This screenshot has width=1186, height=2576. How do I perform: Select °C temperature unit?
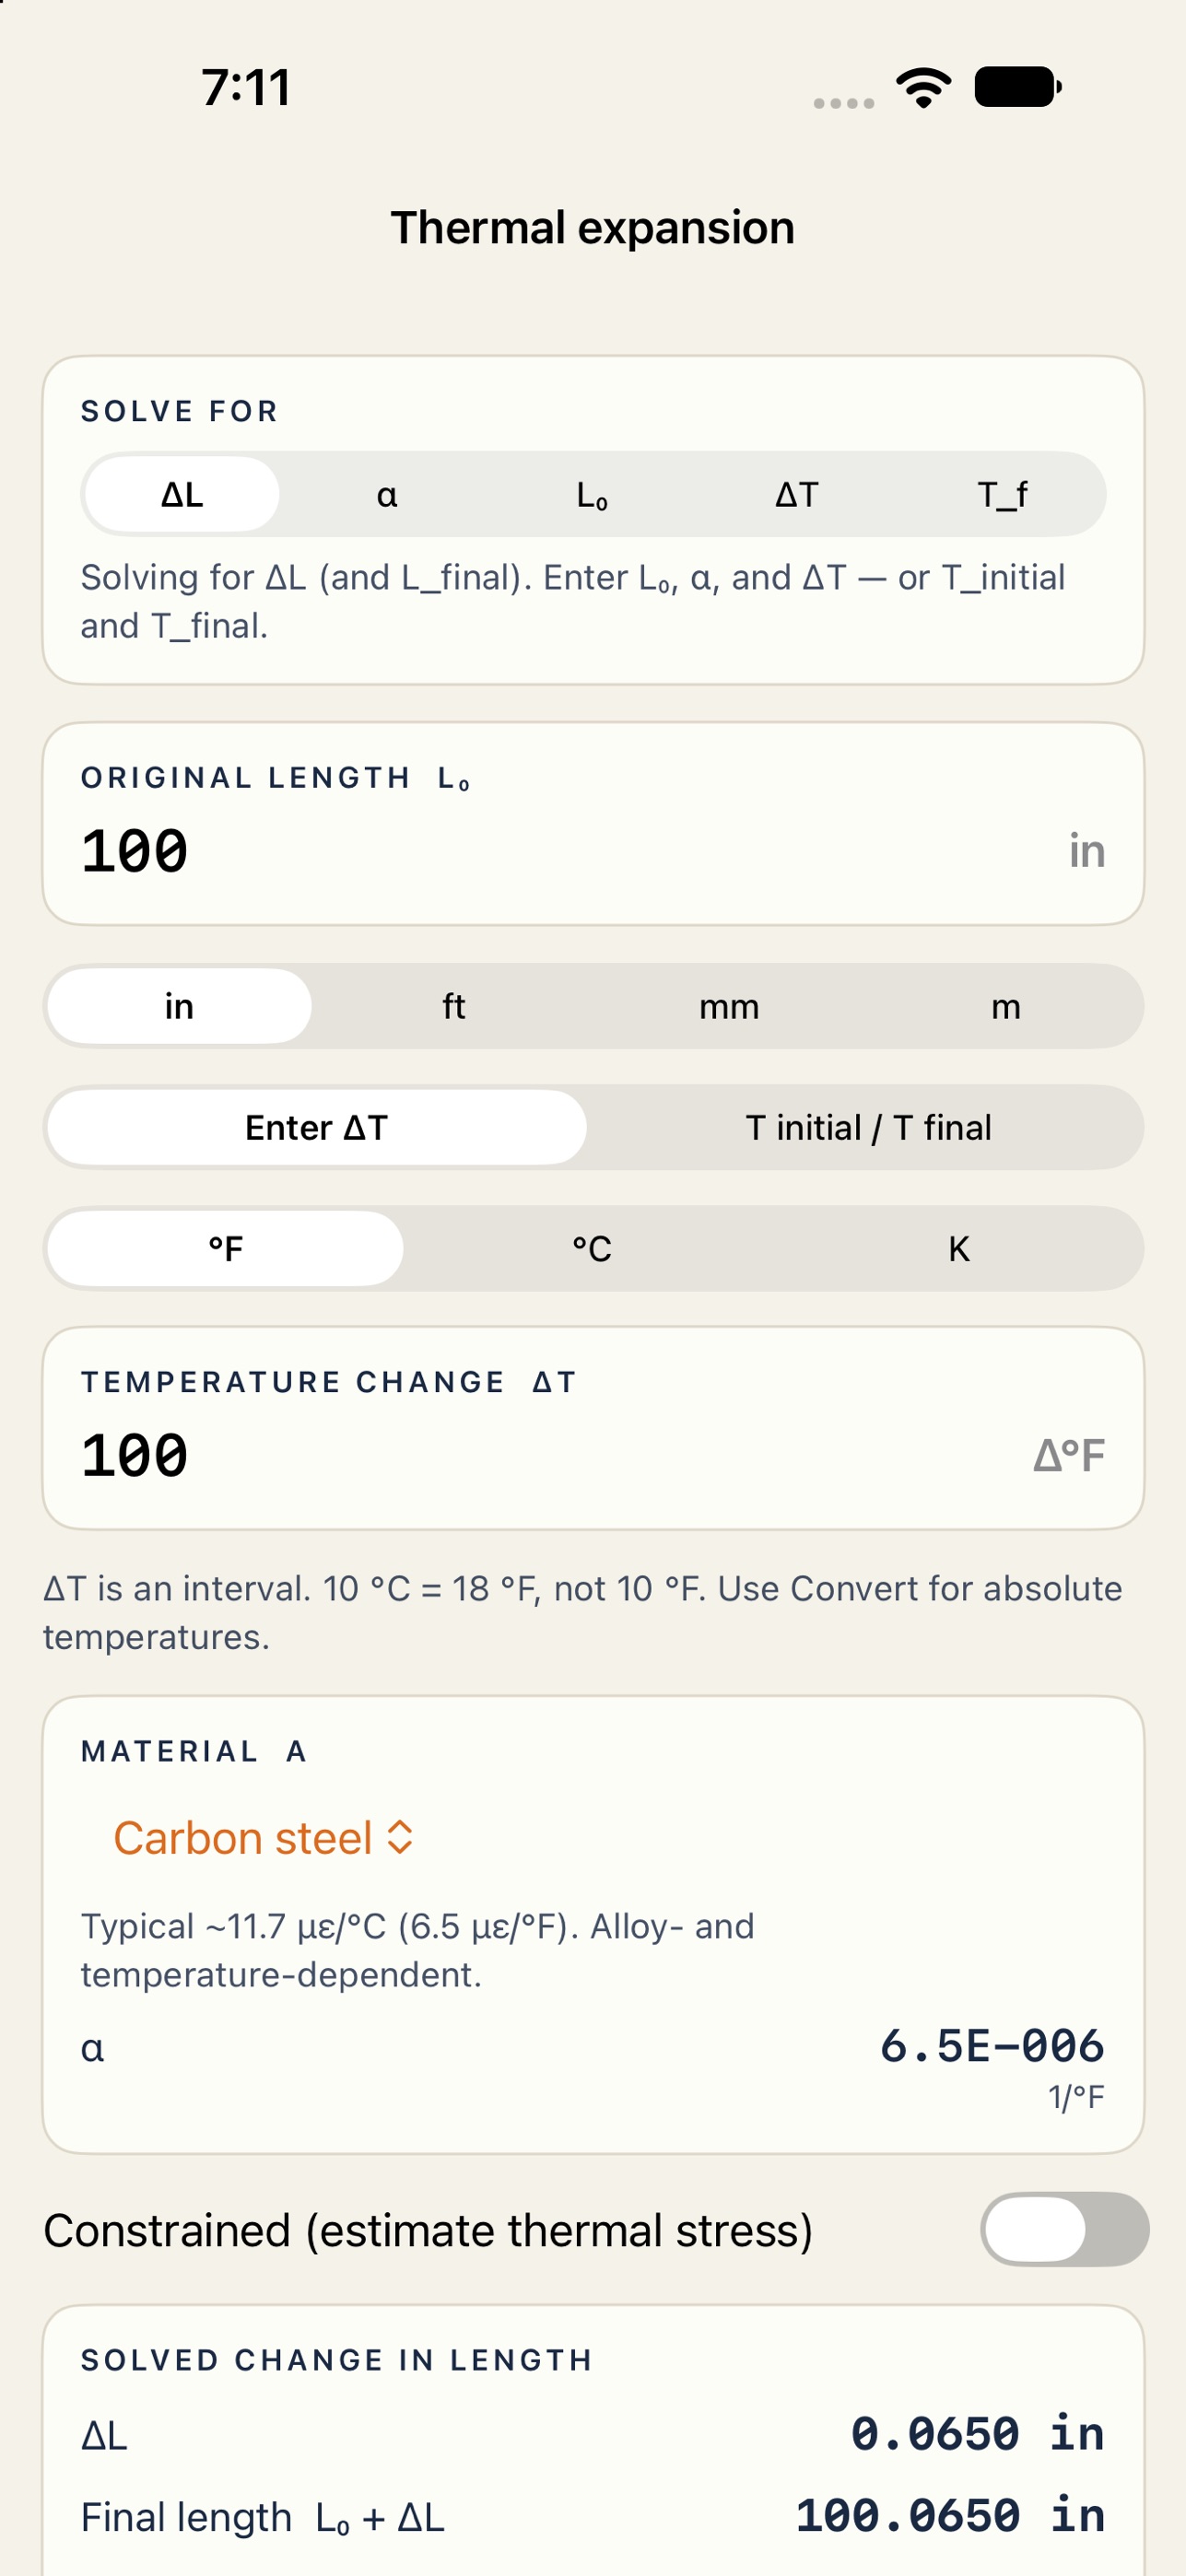tap(592, 1248)
